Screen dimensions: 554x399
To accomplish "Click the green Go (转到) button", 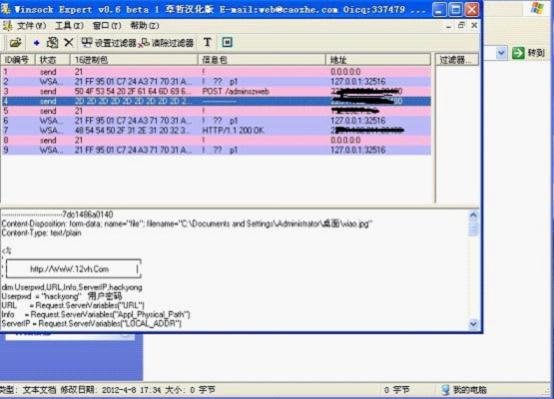I will tap(529, 53).
